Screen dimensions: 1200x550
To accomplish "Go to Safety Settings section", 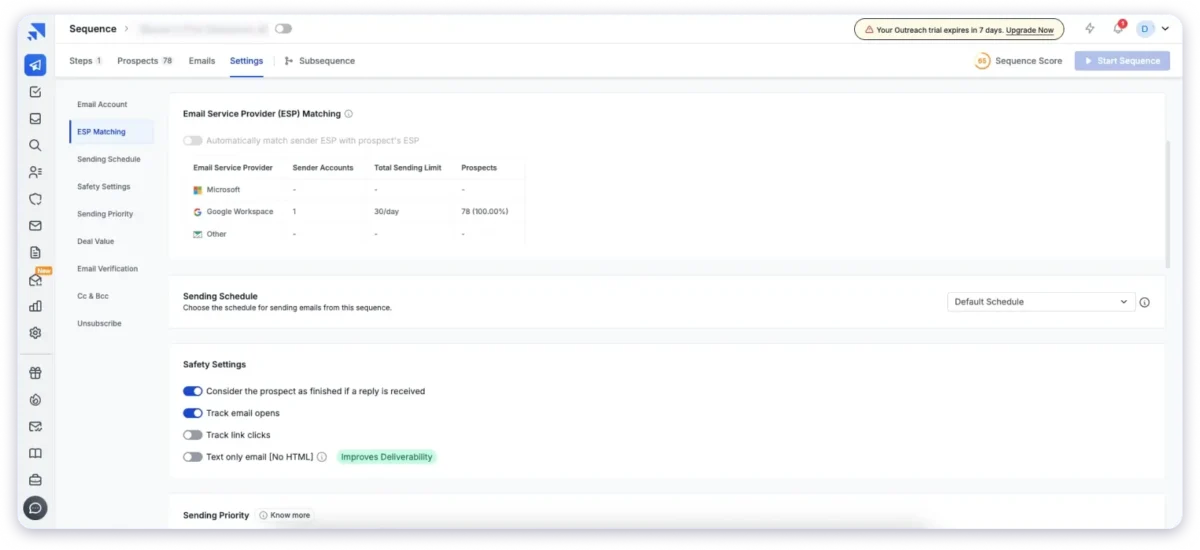I will tap(104, 187).
